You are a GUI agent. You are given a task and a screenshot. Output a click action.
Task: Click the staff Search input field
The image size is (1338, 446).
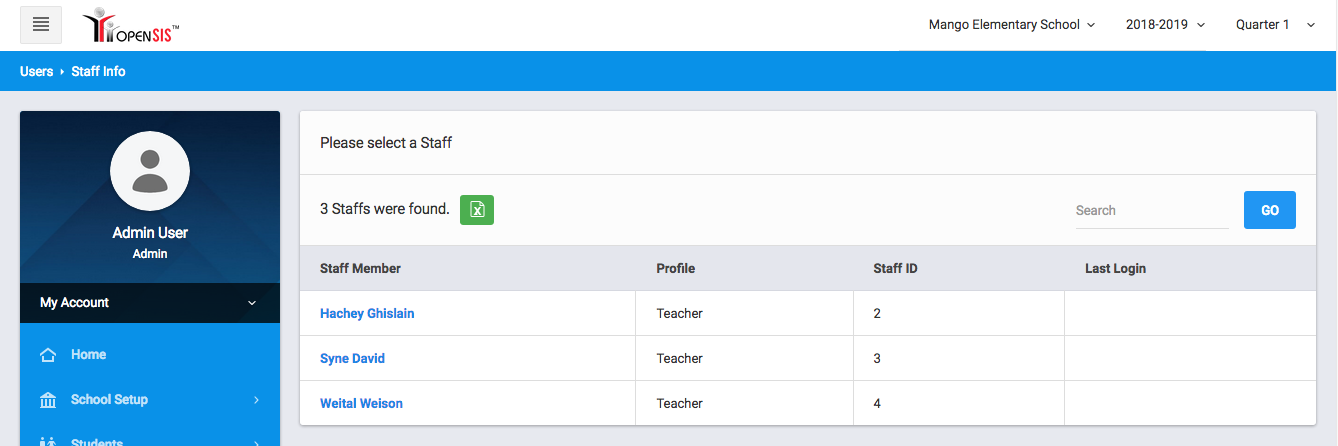pos(1151,211)
